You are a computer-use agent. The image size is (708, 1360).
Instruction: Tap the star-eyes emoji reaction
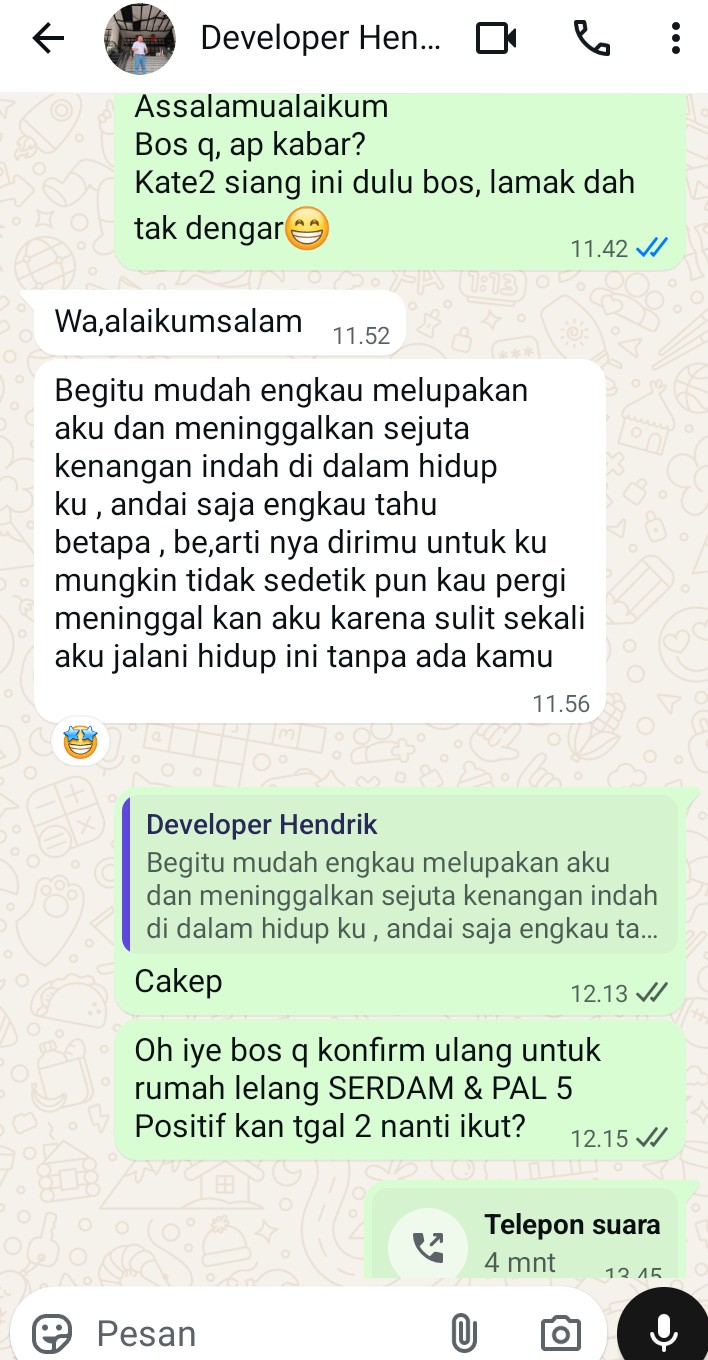[x=81, y=741]
